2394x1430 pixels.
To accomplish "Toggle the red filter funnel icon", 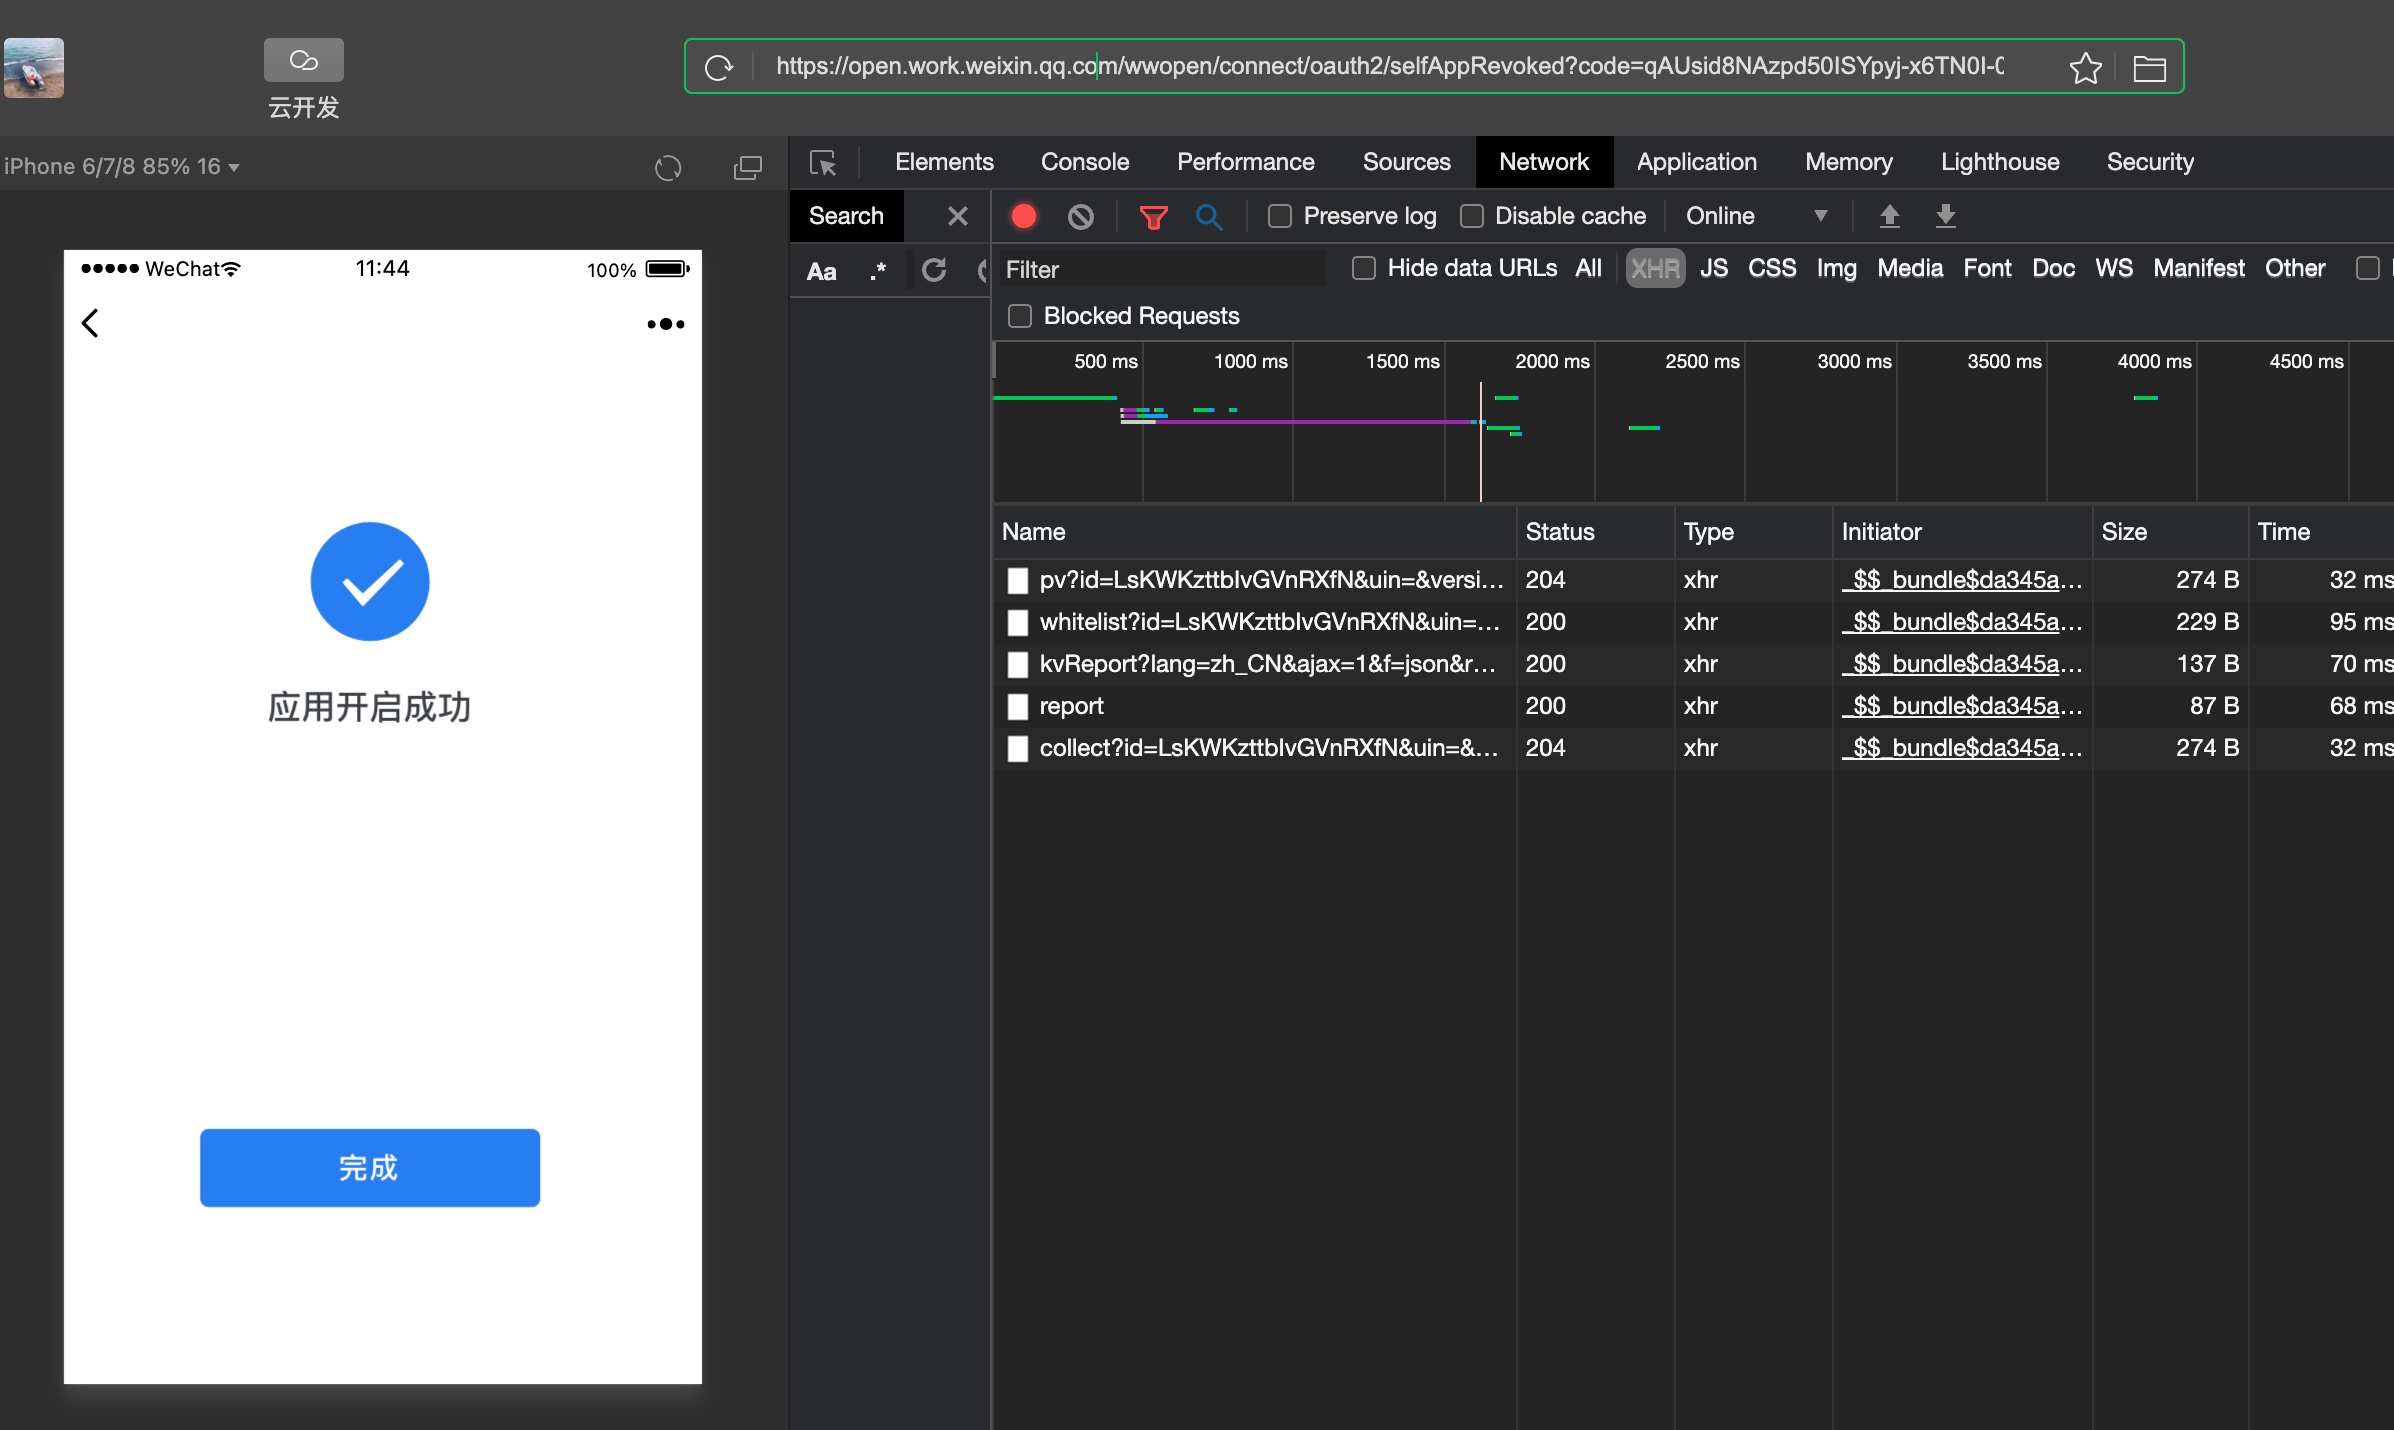I will [x=1153, y=216].
